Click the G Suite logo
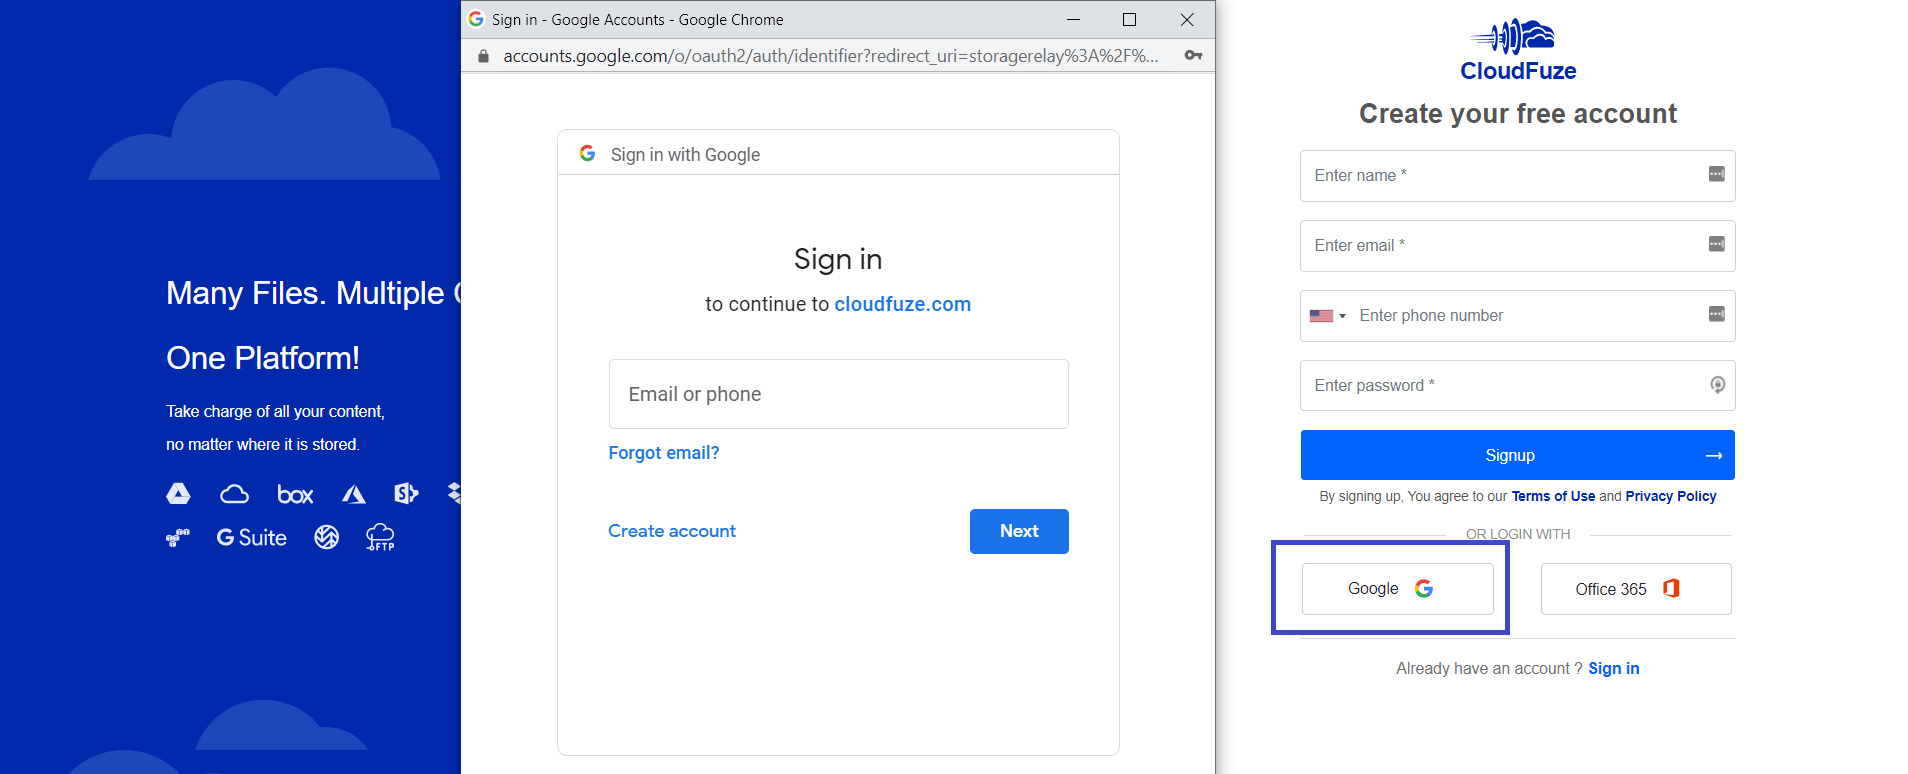The image size is (1908, 774). click(252, 538)
